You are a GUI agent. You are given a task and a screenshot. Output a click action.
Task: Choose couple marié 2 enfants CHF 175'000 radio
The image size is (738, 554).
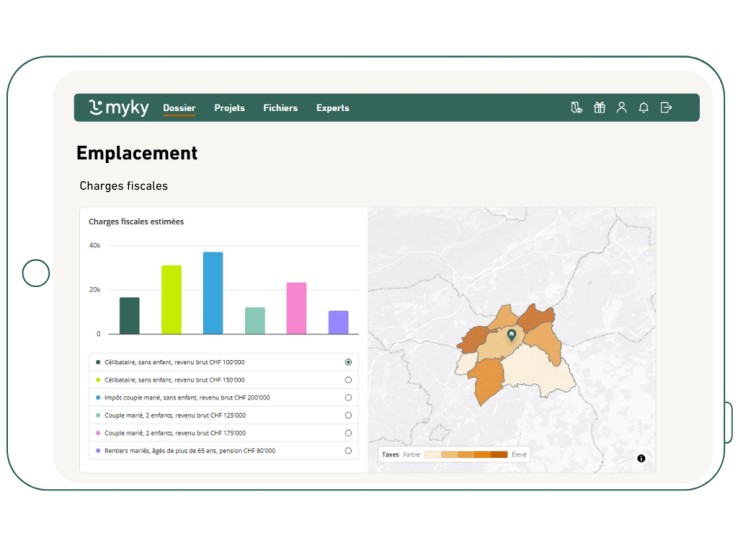click(x=348, y=433)
